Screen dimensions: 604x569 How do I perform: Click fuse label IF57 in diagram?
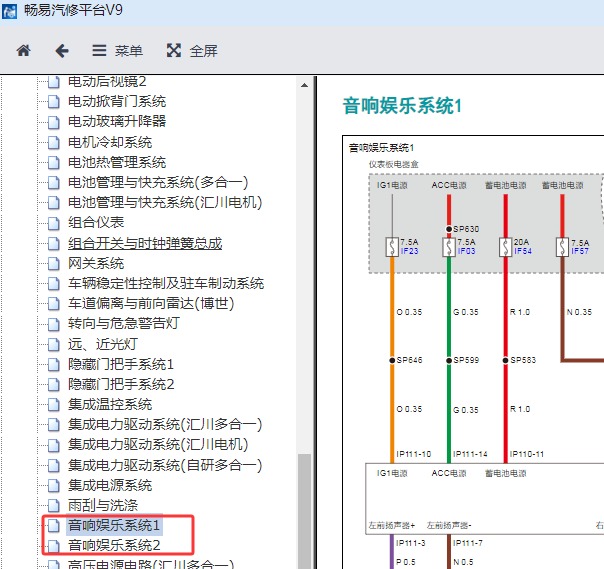click(580, 251)
